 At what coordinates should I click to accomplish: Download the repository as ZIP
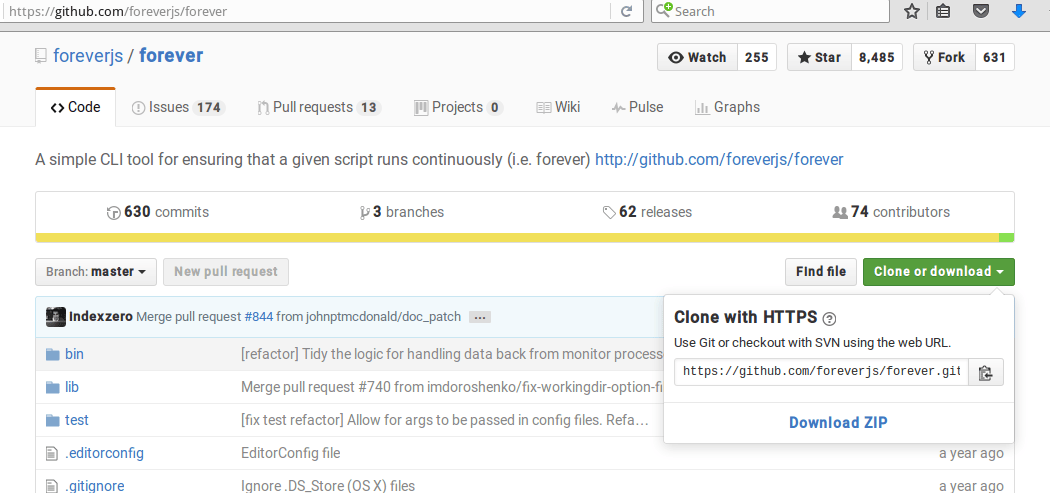coord(838,423)
